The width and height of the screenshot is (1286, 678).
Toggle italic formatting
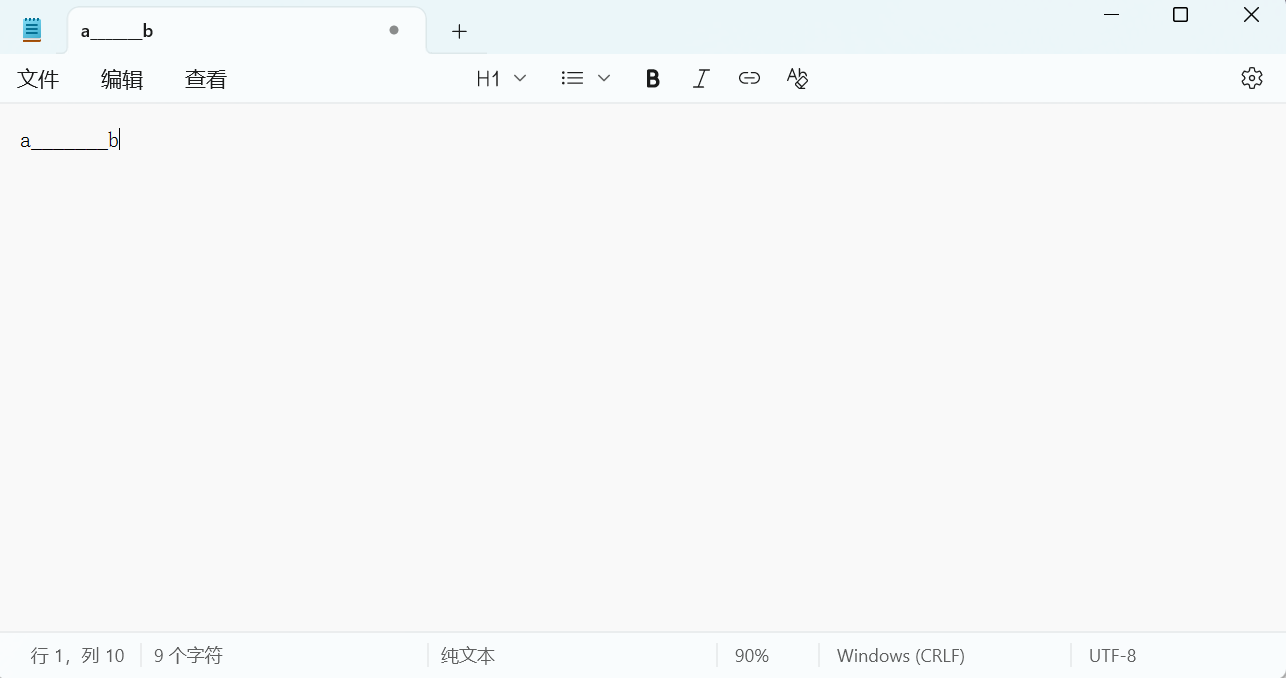coord(701,78)
